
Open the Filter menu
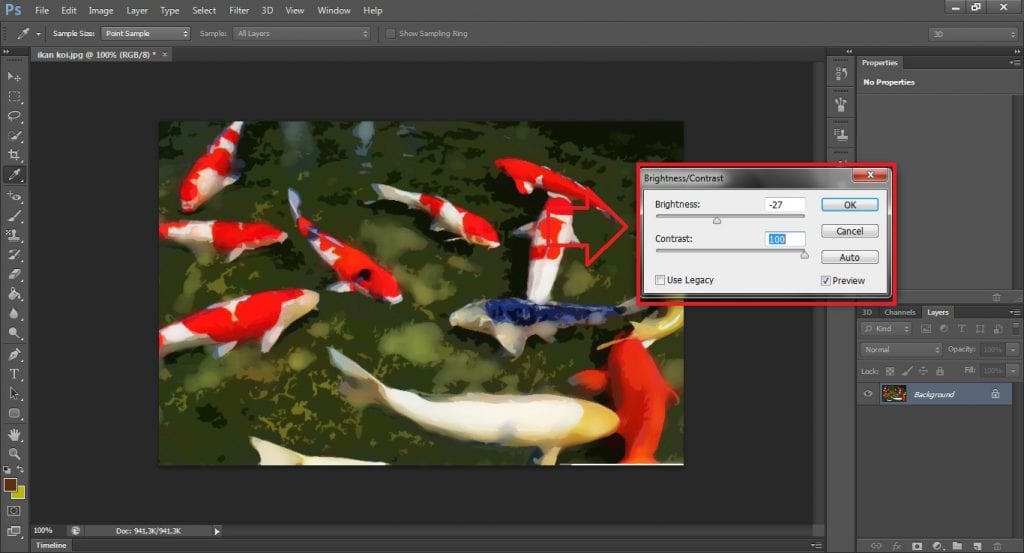click(x=239, y=10)
